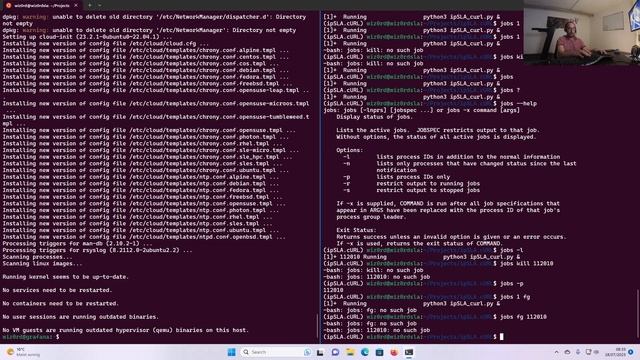Viewport: 640px width, 360px height.
Task: Click '-bash: jobs: 112010: no such job' after kill
Action: [x=376, y=277]
